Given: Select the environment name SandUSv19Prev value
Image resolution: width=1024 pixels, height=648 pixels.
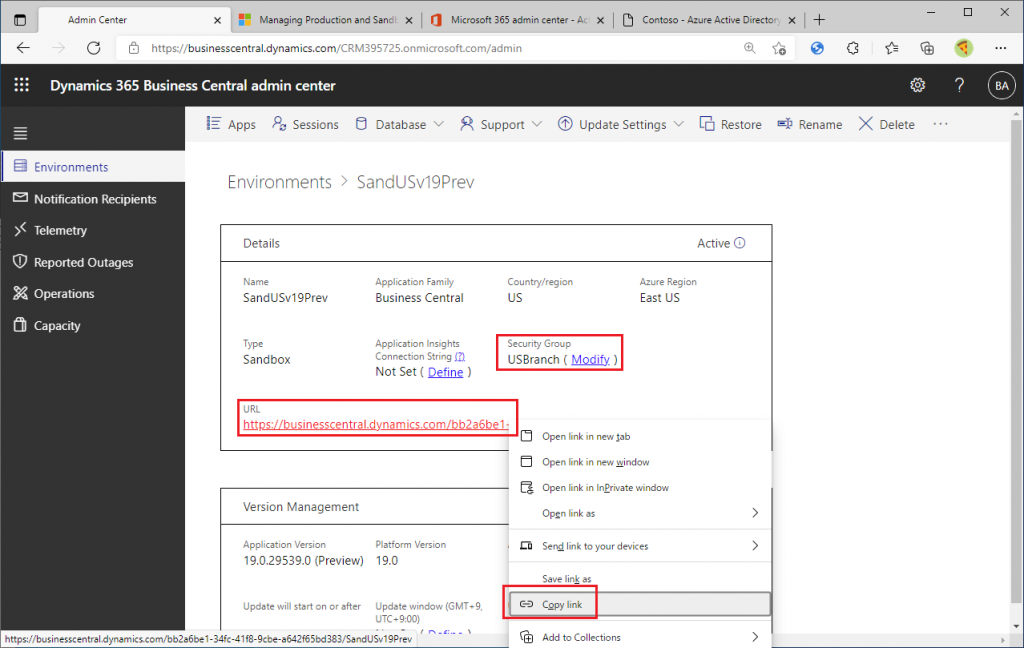Looking at the screenshot, I should (x=285, y=298).
